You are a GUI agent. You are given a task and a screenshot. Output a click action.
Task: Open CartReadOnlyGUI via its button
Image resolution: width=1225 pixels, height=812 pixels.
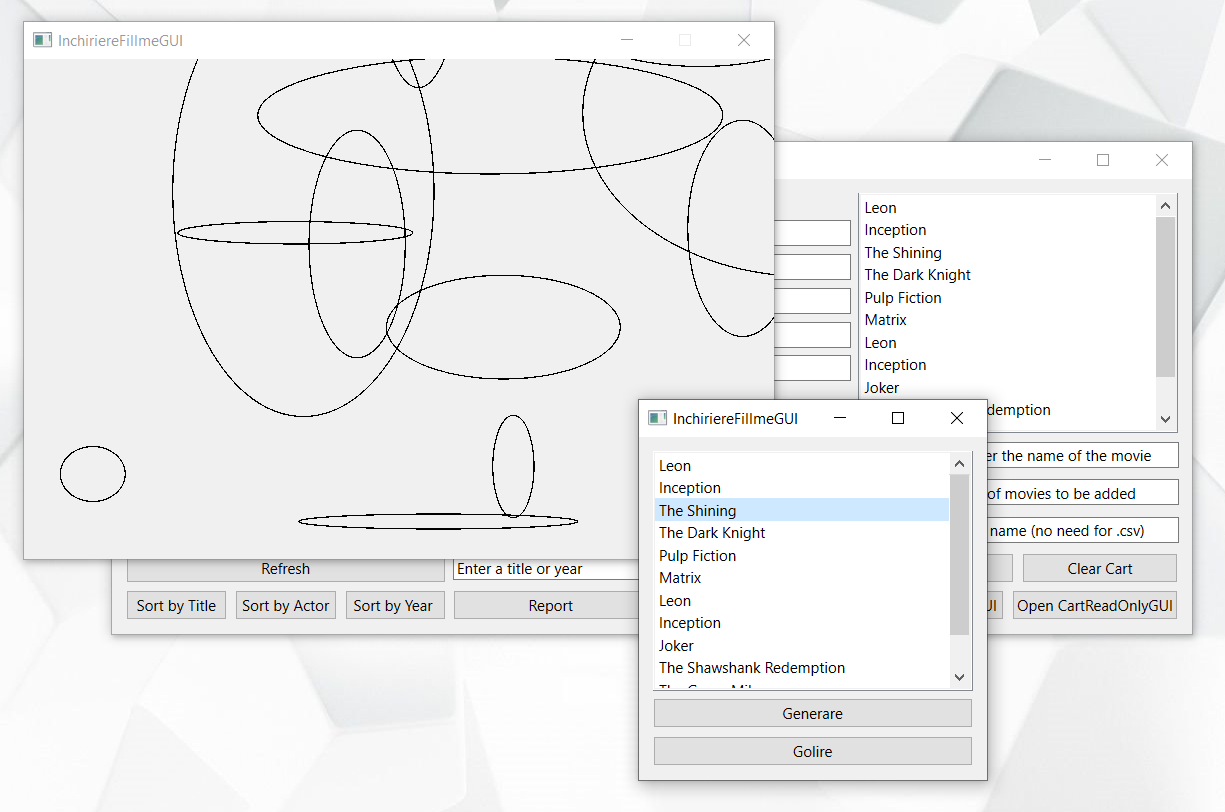click(1095, 606)
